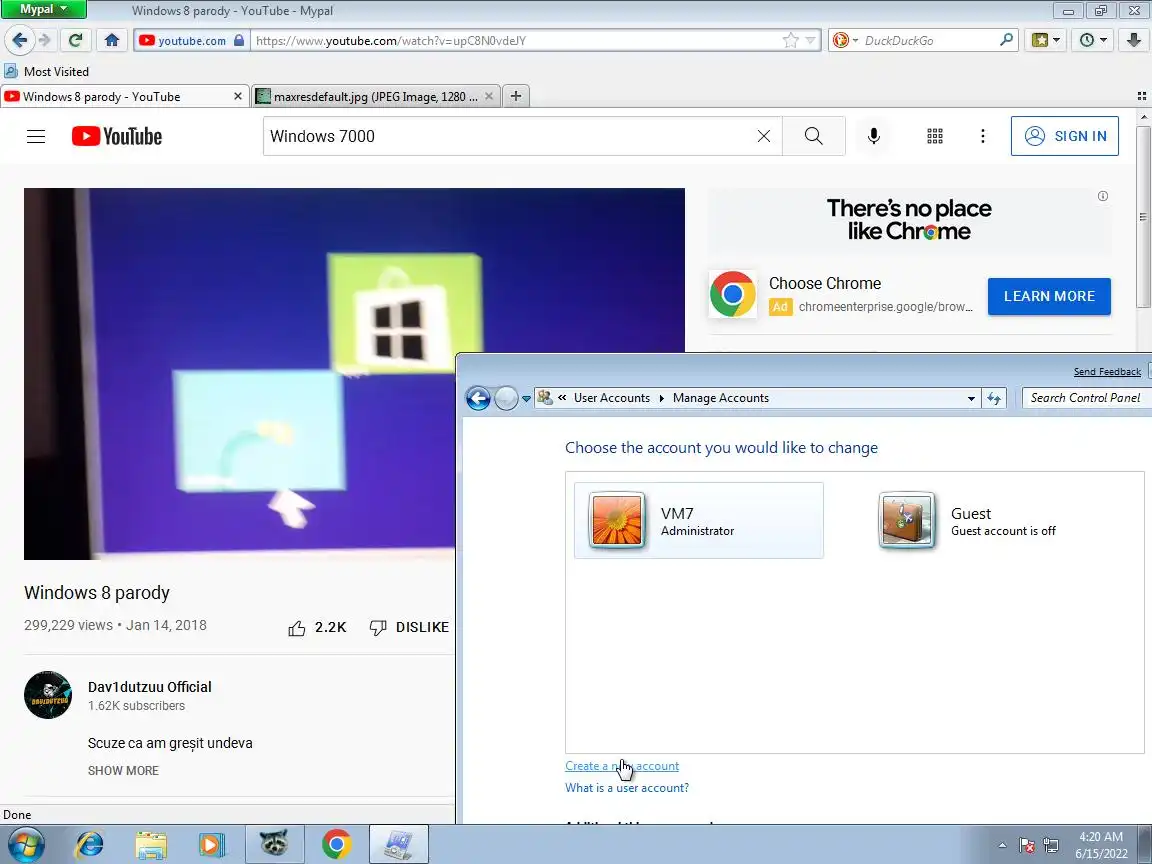Open the Action Center flag icon
Viewport: 1152px width, 864px height.
click(1027, 846)
